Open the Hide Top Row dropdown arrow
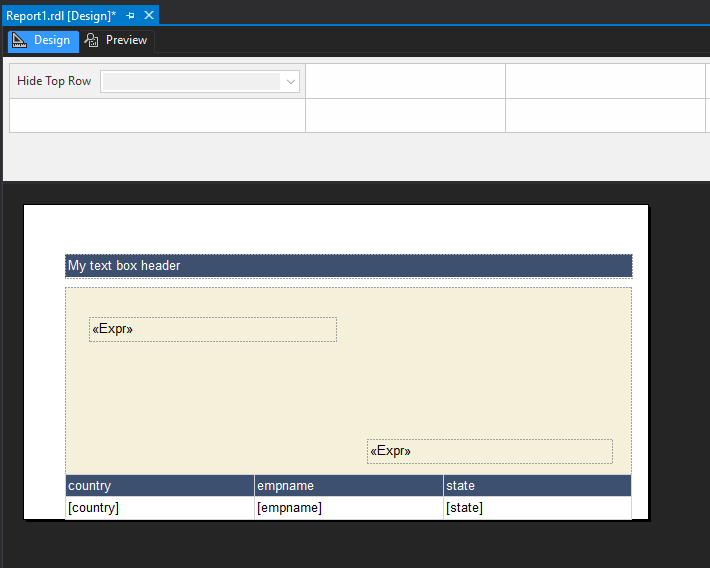 click(291, 82)
